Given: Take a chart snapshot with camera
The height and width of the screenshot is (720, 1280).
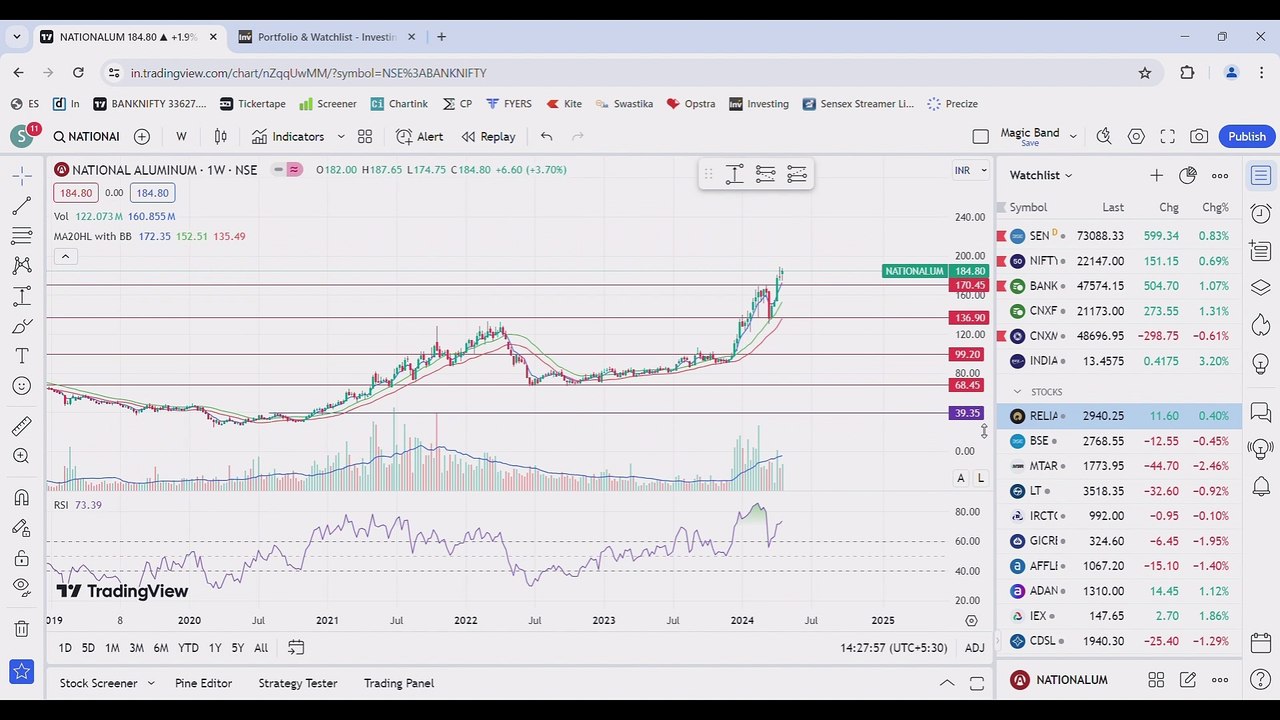Looking at the screenshot, I should click(x=1199, y=136).
